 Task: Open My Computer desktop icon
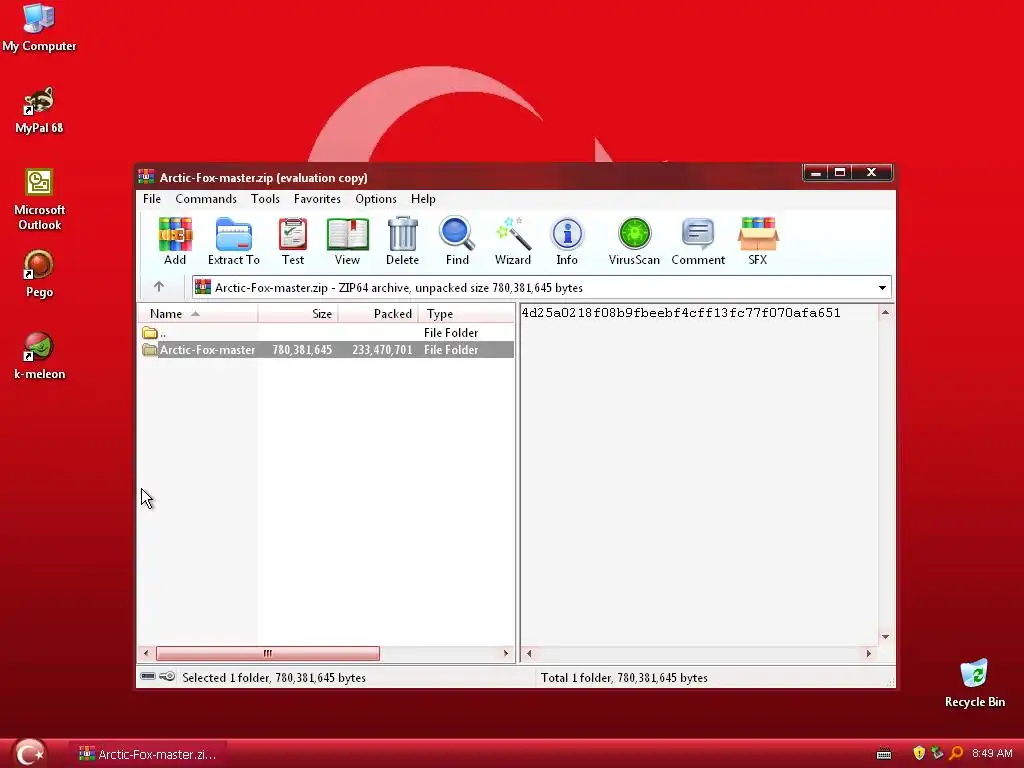[x=39, y=27]
